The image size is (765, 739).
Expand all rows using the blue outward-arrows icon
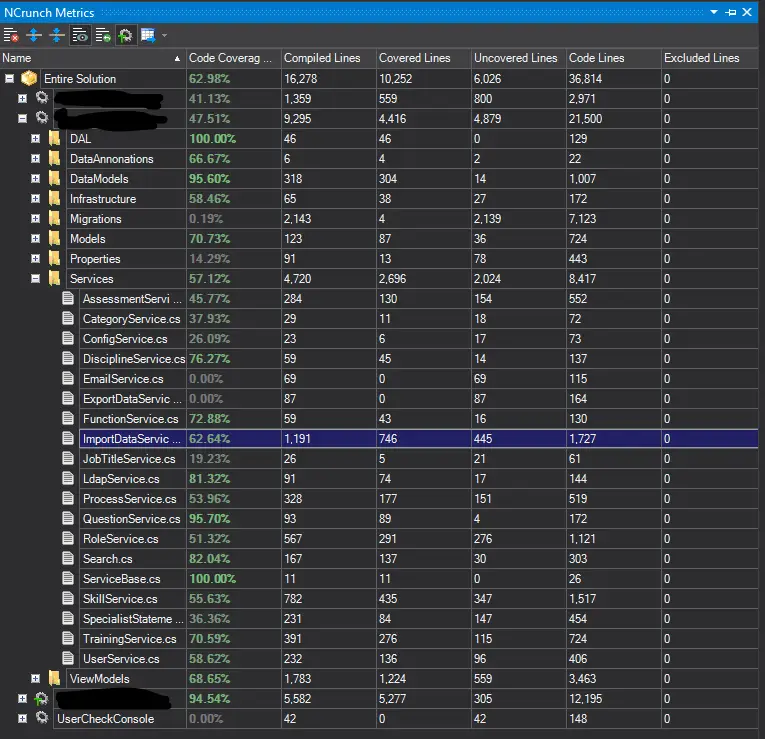tap(34, 35)
